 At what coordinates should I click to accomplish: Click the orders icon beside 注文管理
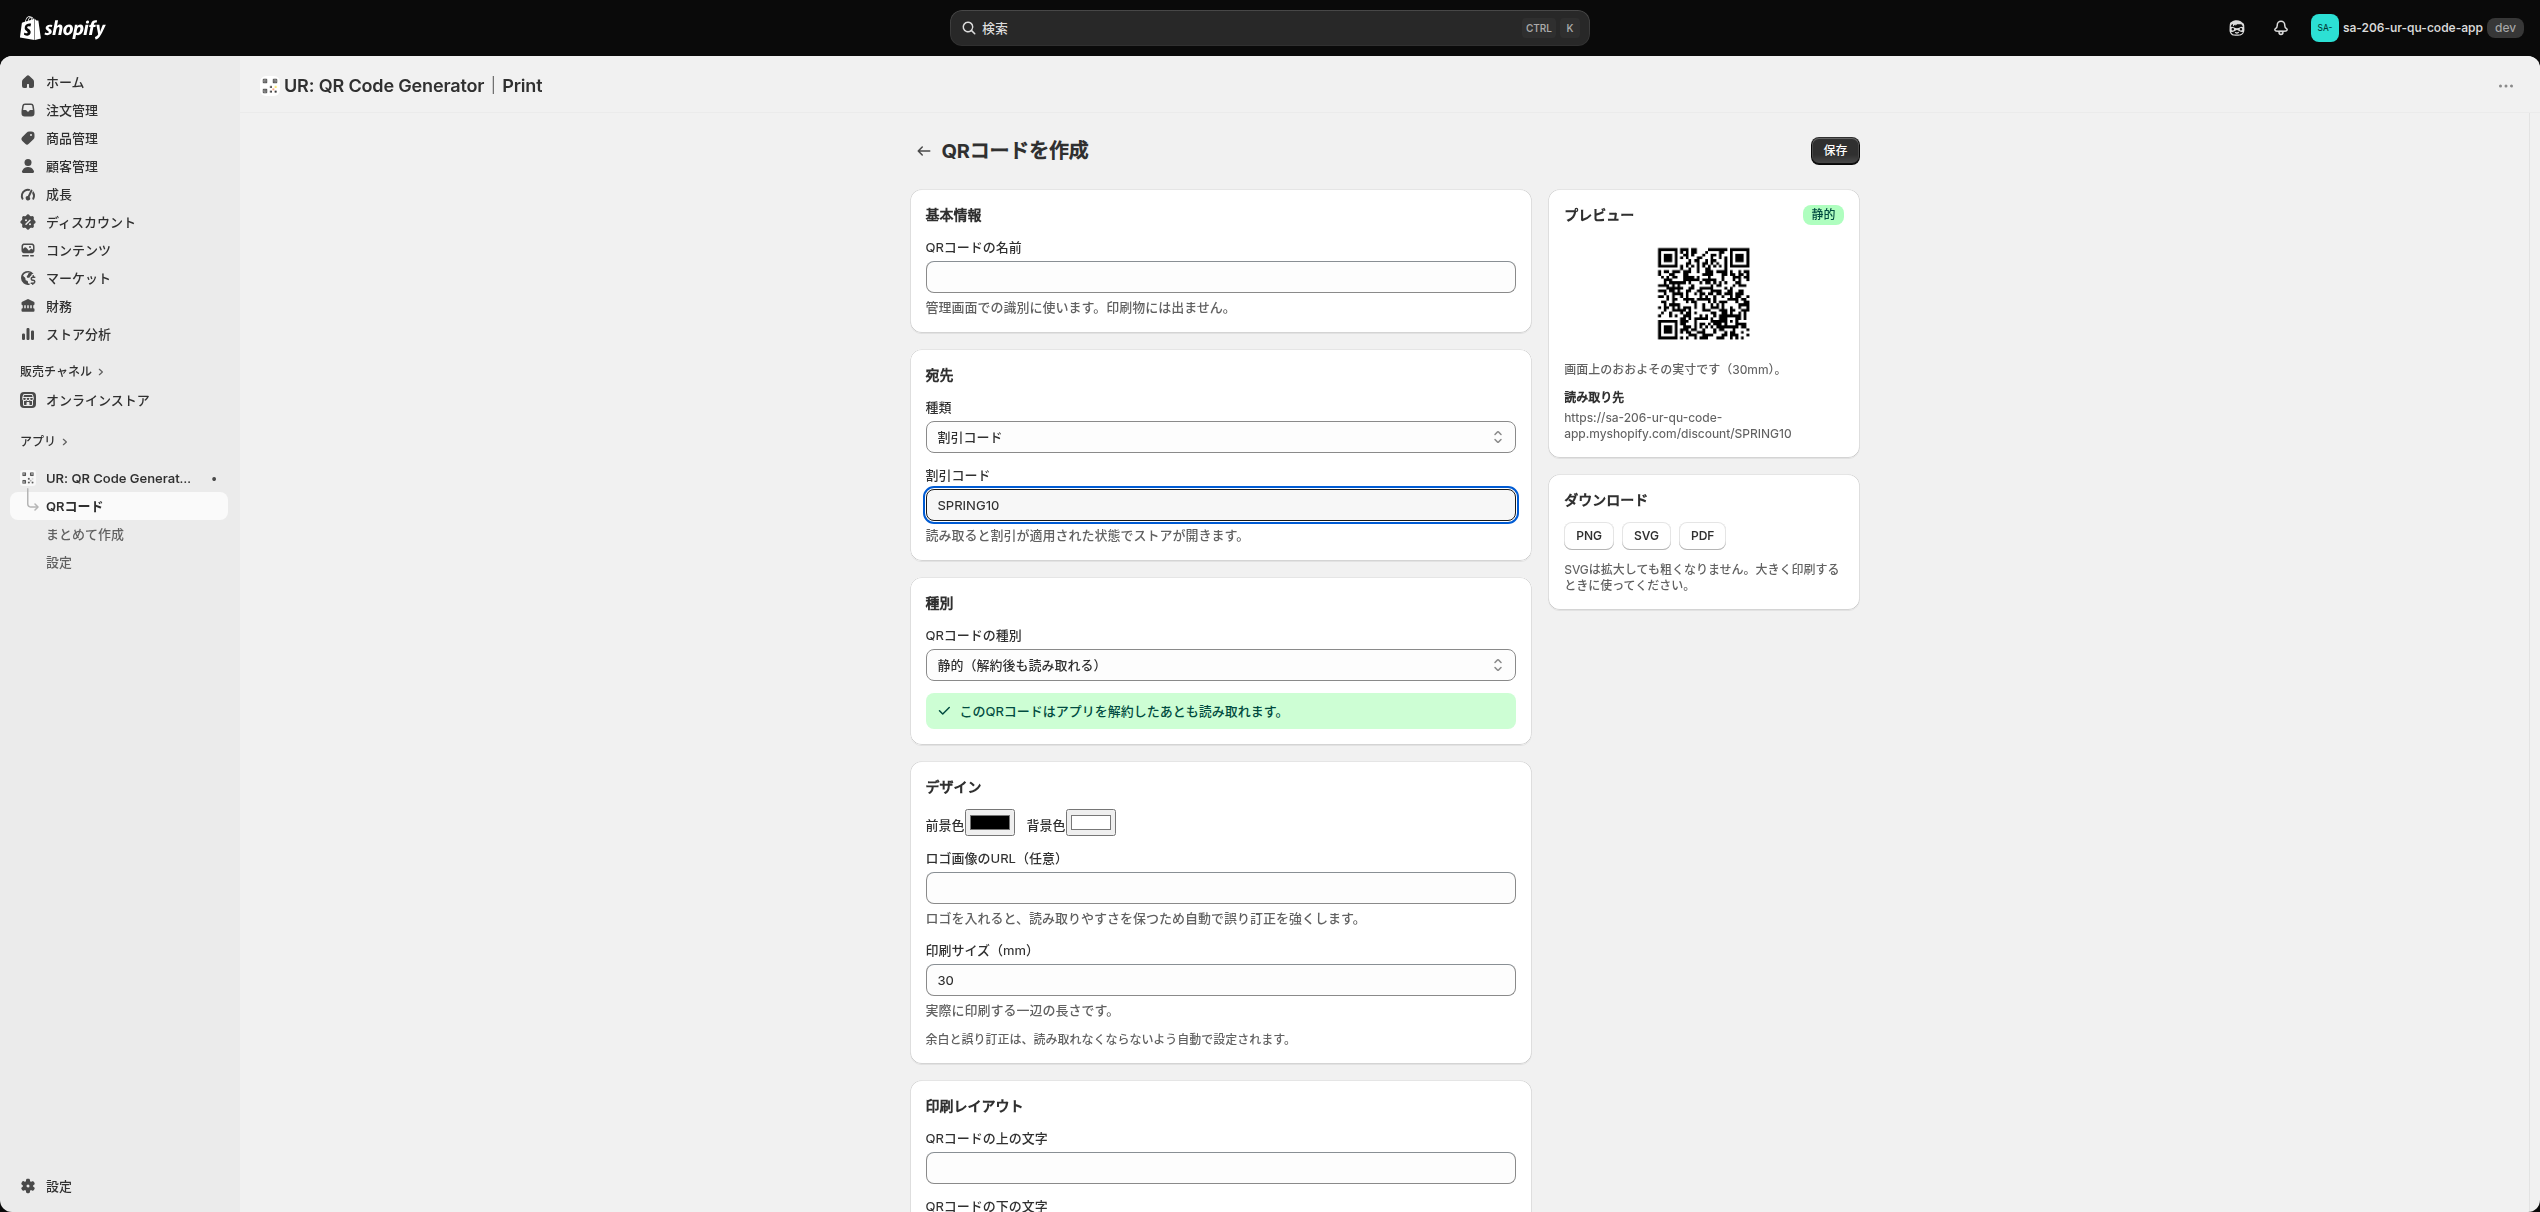click(28, 110)
